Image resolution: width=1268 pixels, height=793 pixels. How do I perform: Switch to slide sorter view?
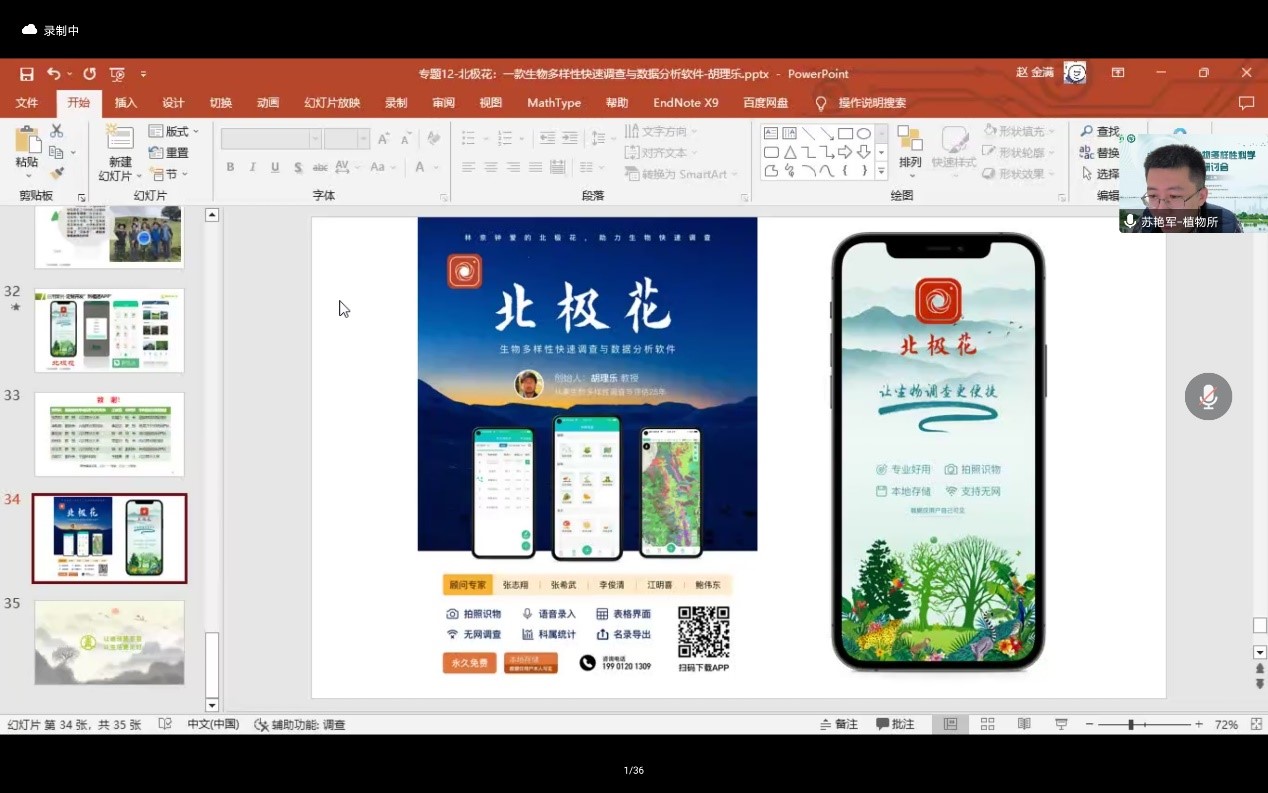click(x=987, y=724)
